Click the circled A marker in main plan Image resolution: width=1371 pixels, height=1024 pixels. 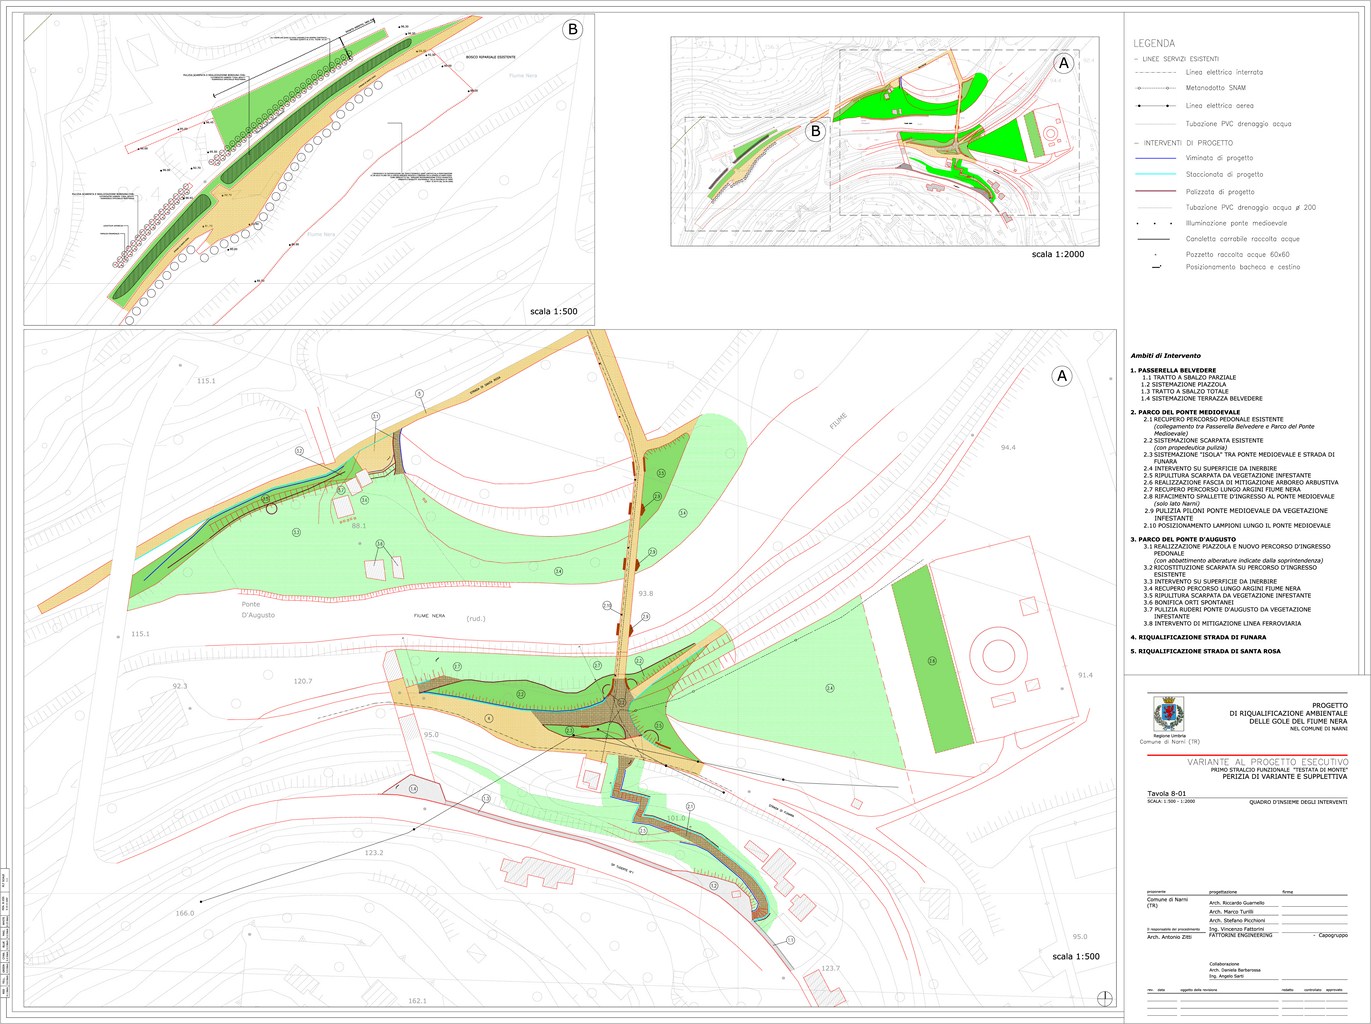pyautogui.click(x=1062, y=376)
